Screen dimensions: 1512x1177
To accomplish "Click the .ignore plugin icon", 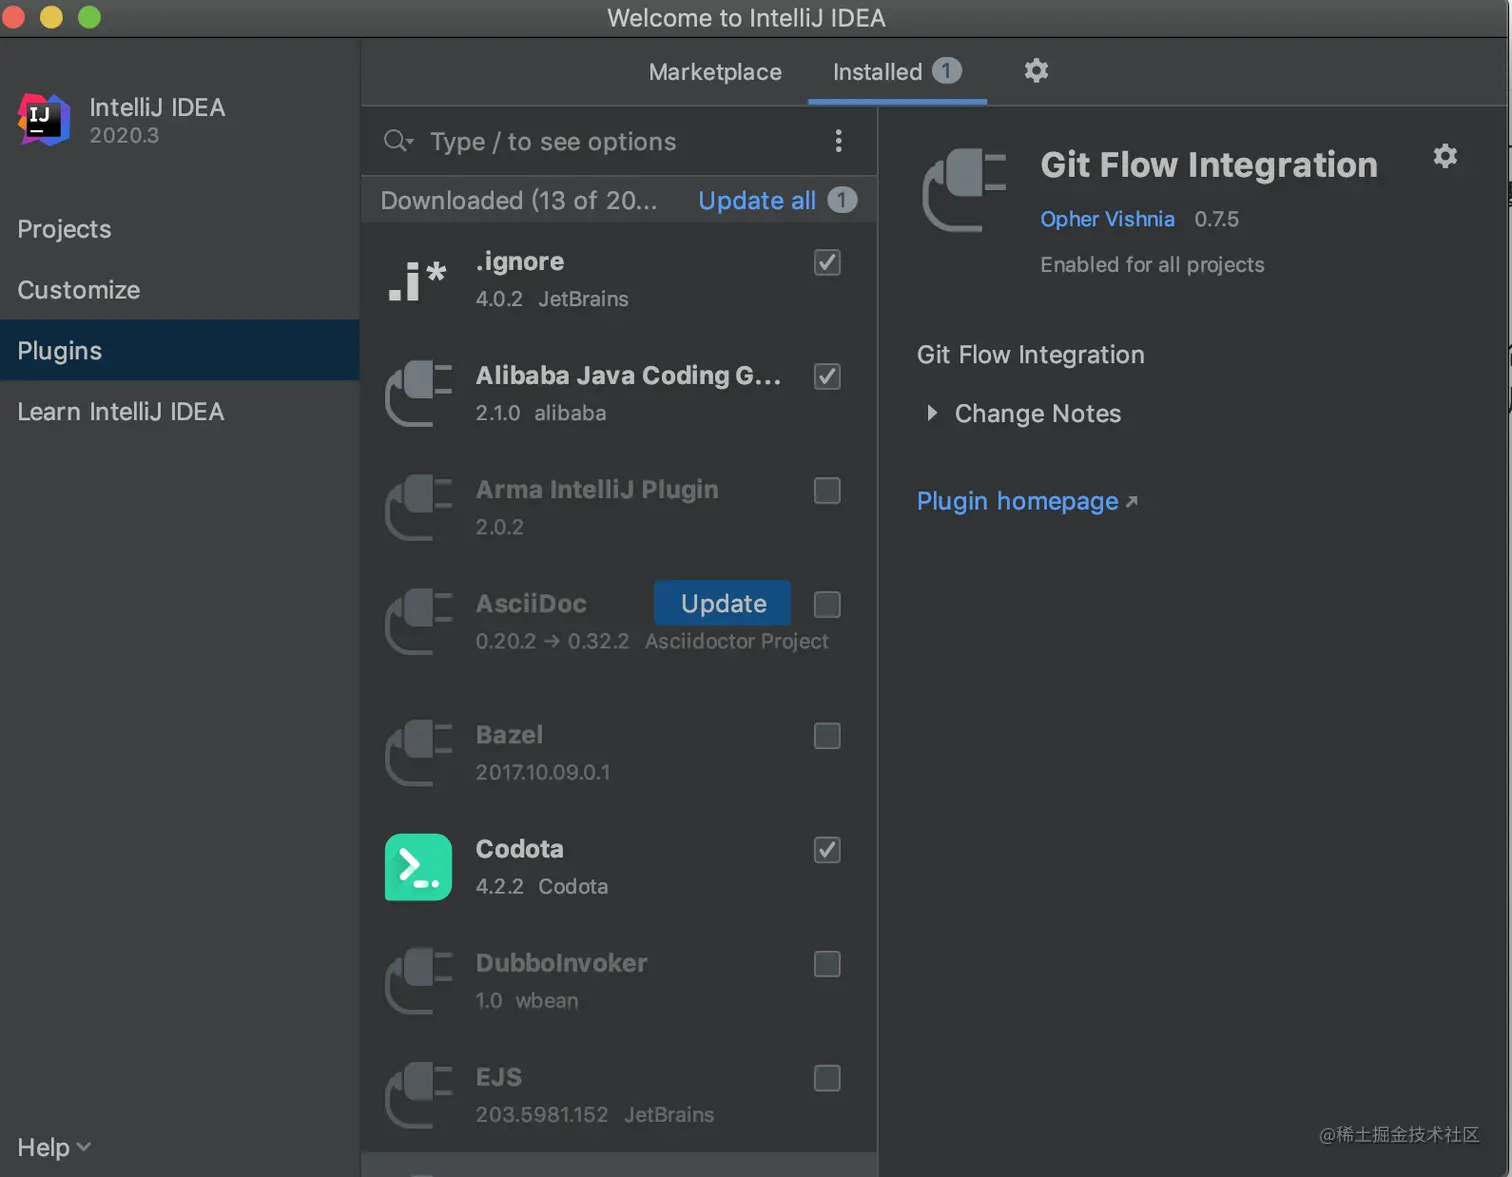I will click(418, 280).
